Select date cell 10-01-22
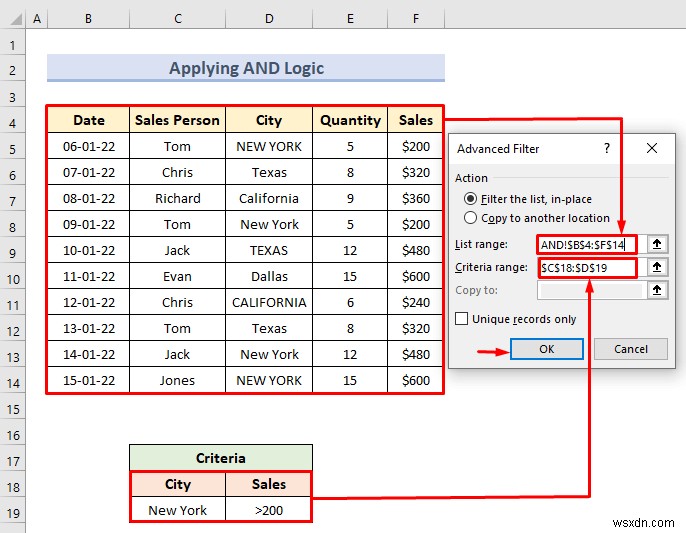Viewport: 686px width, 533px height. pos(89,250)
